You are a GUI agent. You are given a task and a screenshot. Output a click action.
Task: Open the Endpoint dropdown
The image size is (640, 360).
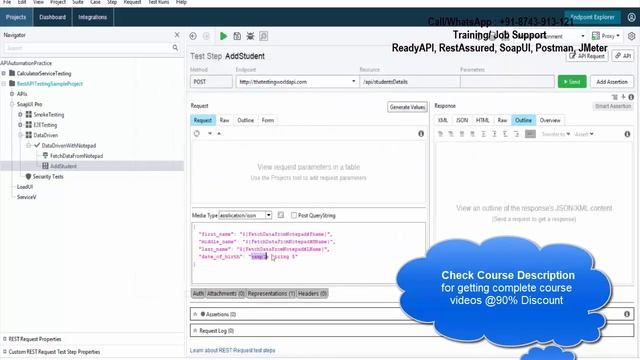tap(353, 82)
